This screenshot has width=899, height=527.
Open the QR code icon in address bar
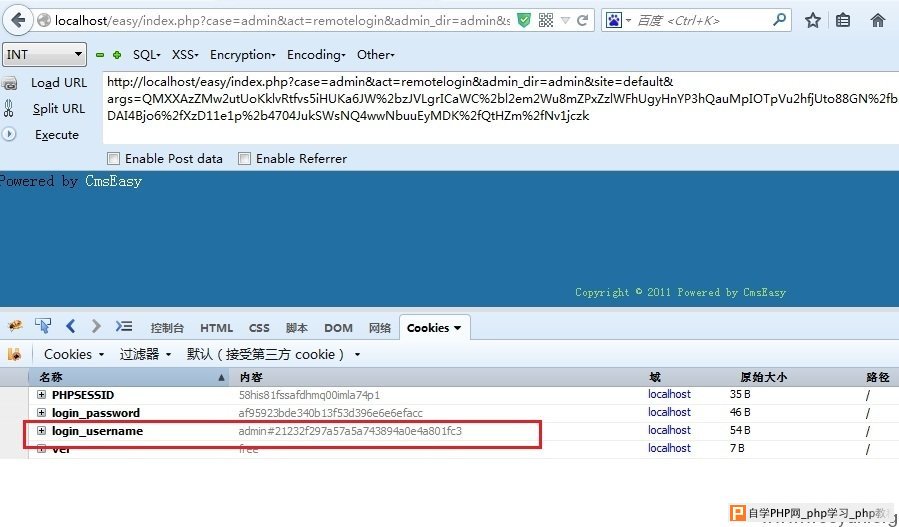[546, 21]
